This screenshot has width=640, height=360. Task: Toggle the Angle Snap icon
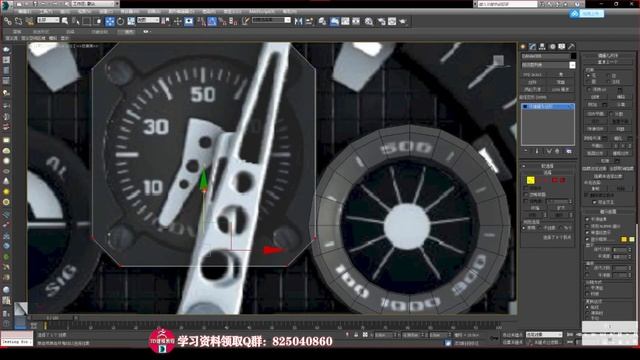(x=212, y=21)
